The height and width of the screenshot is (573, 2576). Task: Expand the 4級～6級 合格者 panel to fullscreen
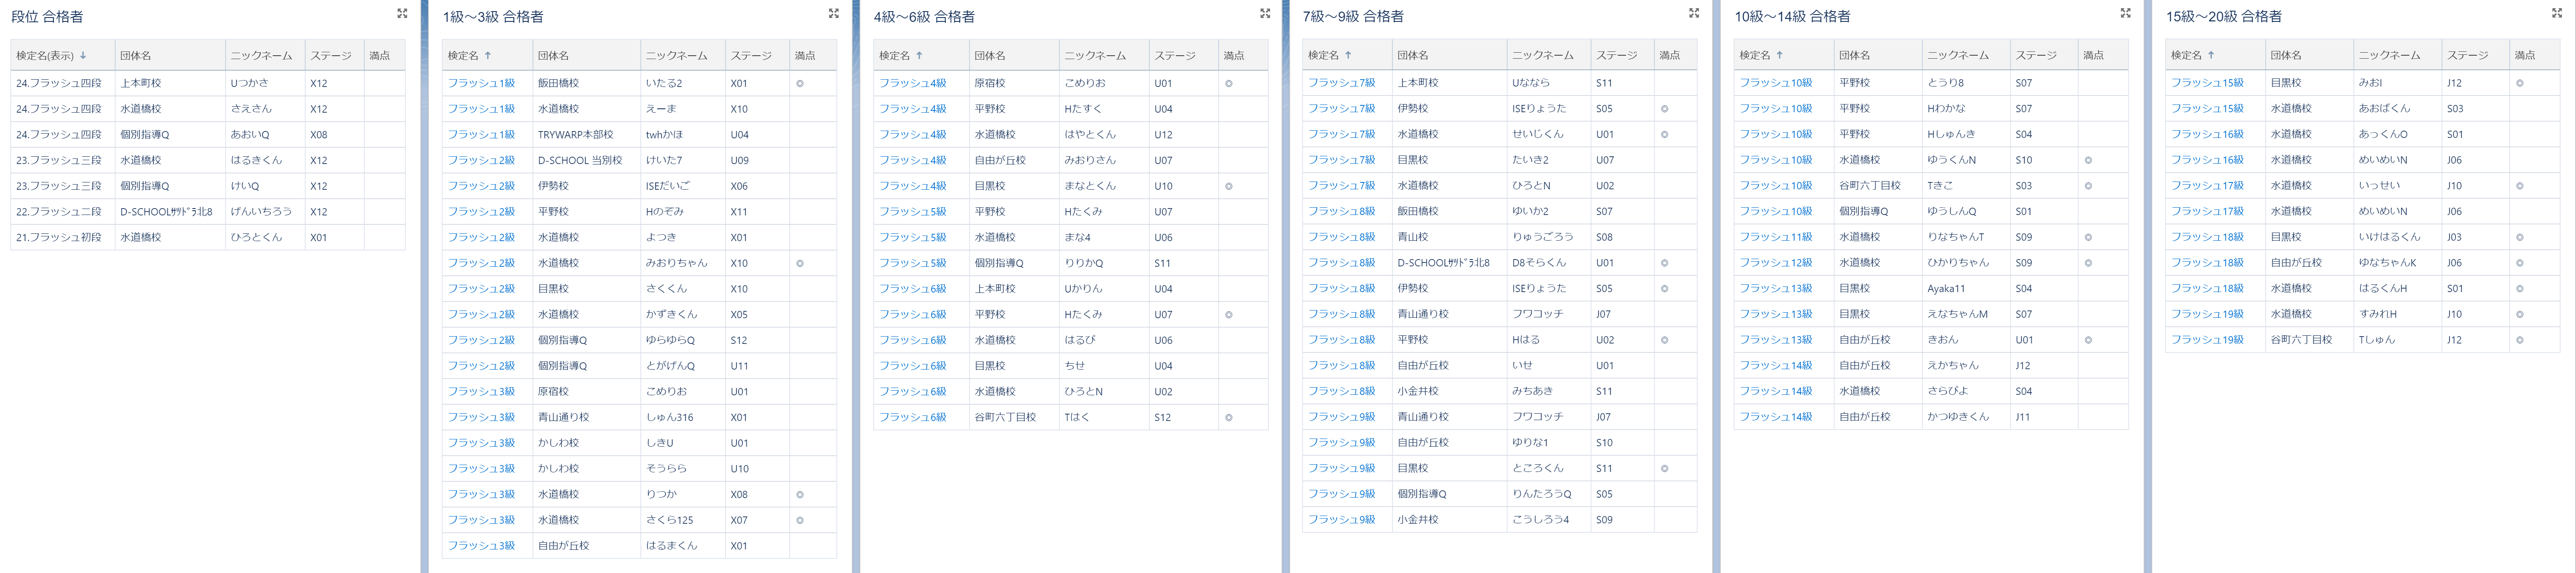click(1265, 13)
